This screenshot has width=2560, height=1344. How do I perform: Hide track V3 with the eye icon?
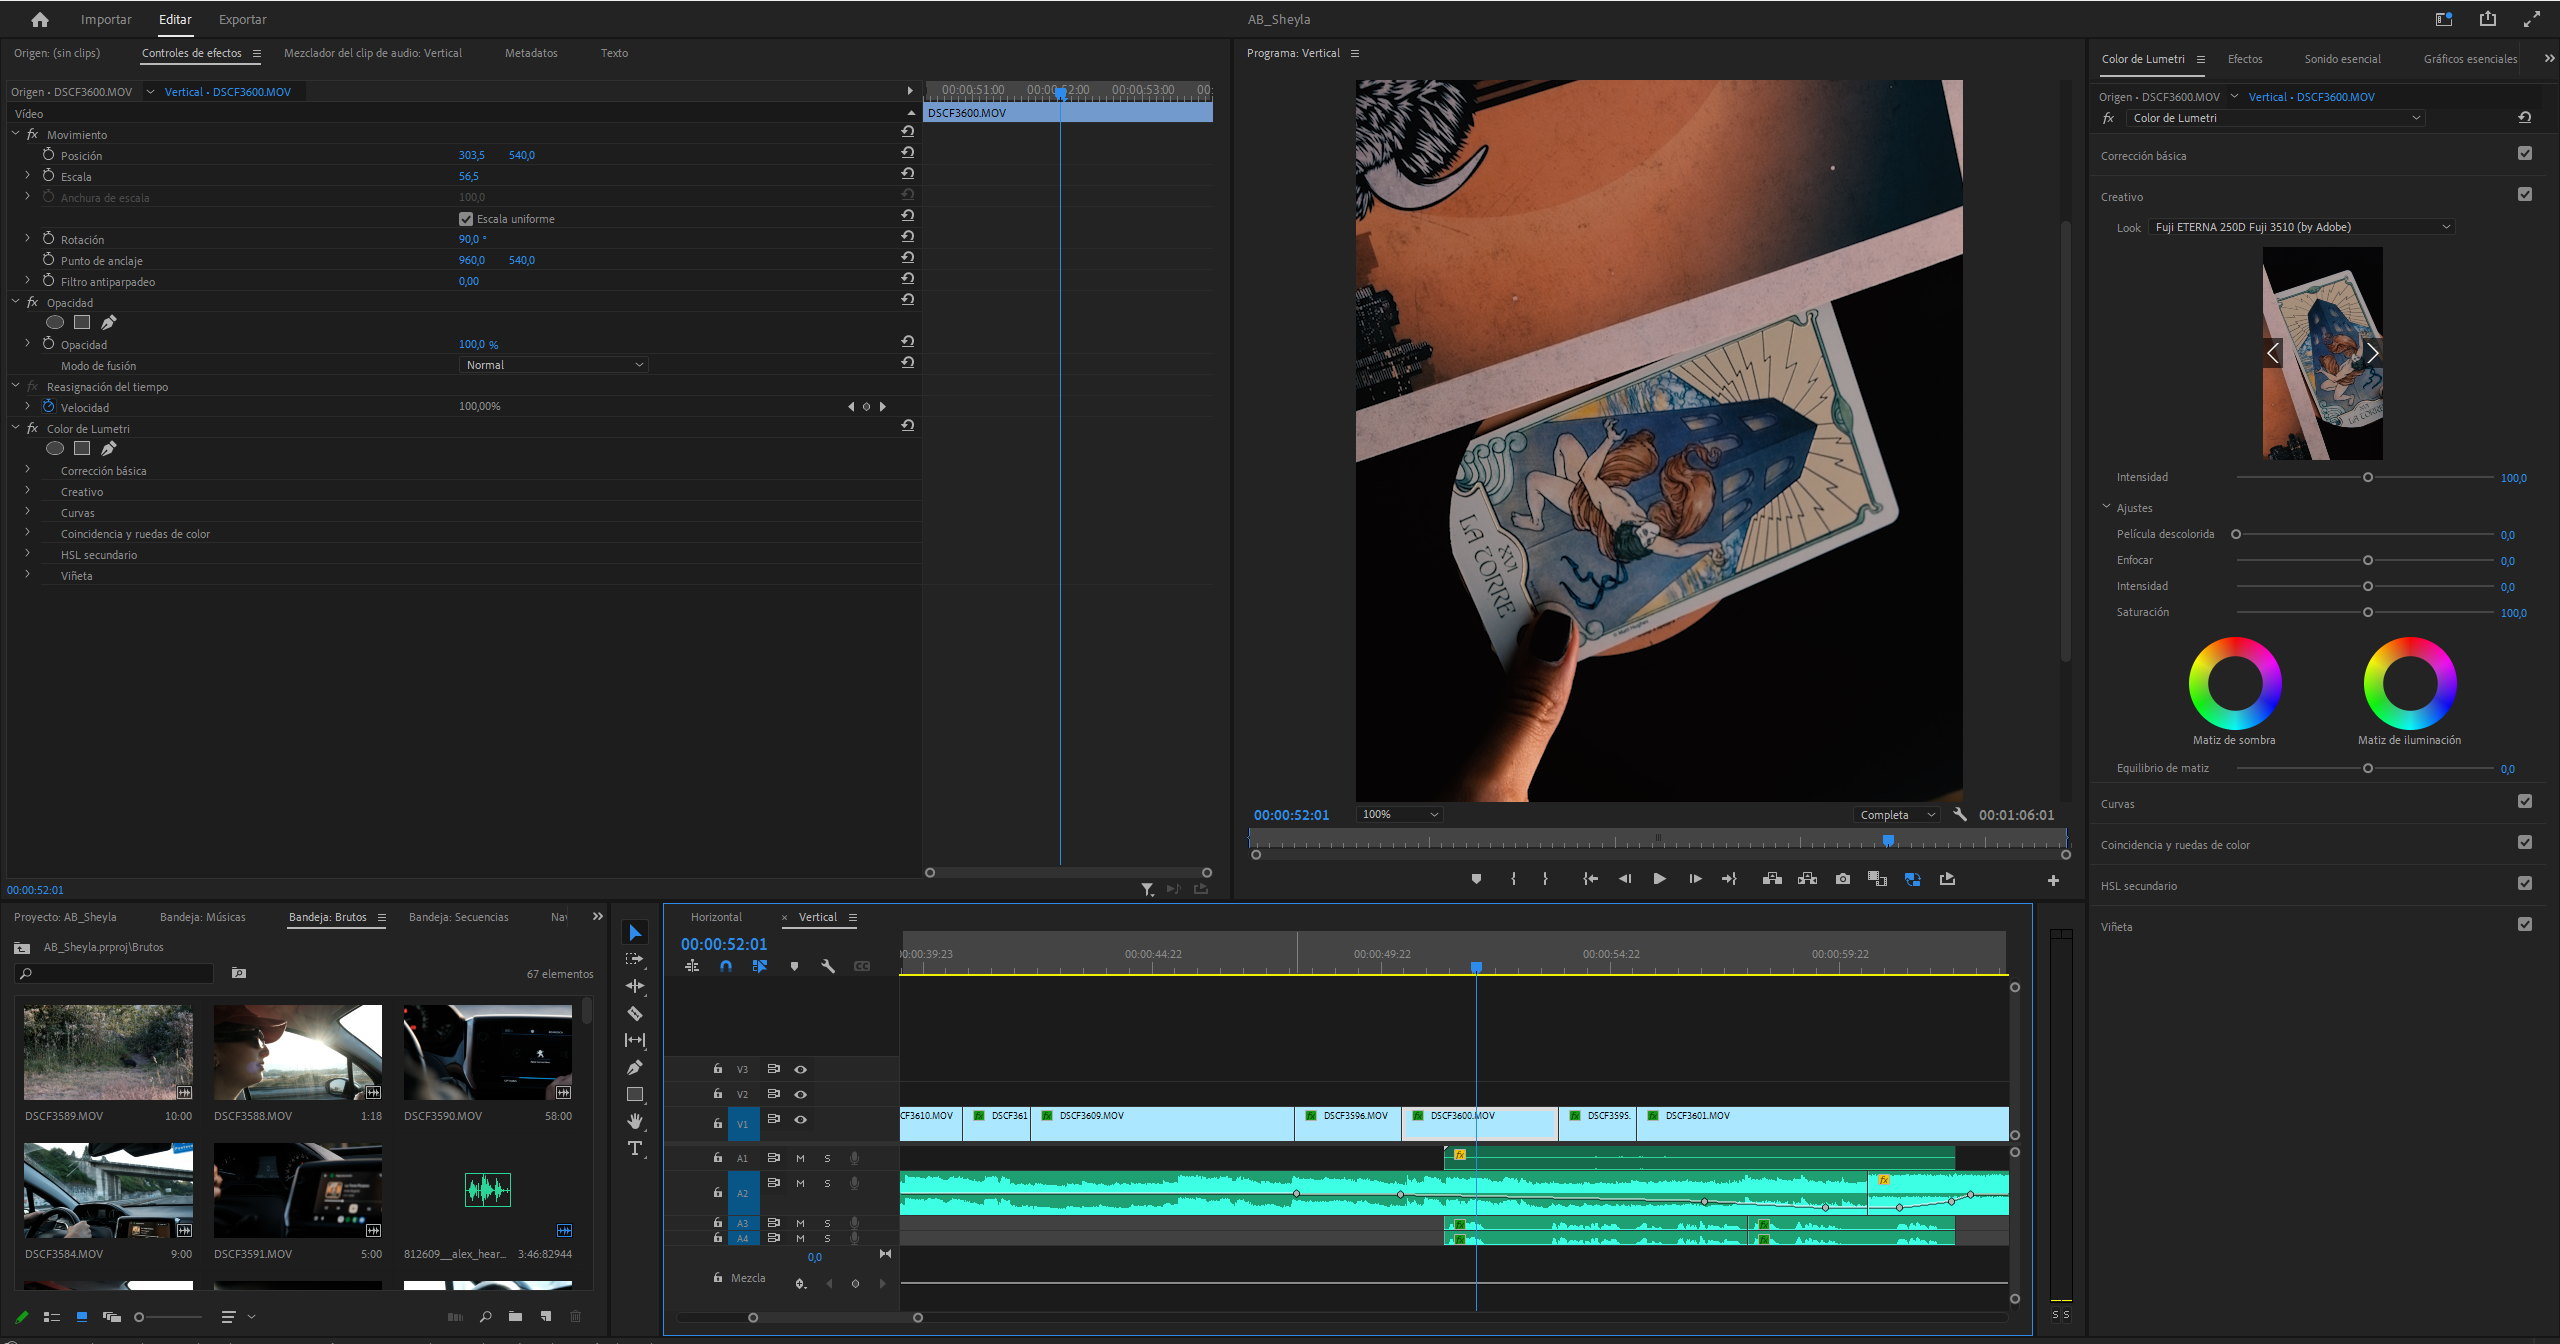tap(801, 1069)
